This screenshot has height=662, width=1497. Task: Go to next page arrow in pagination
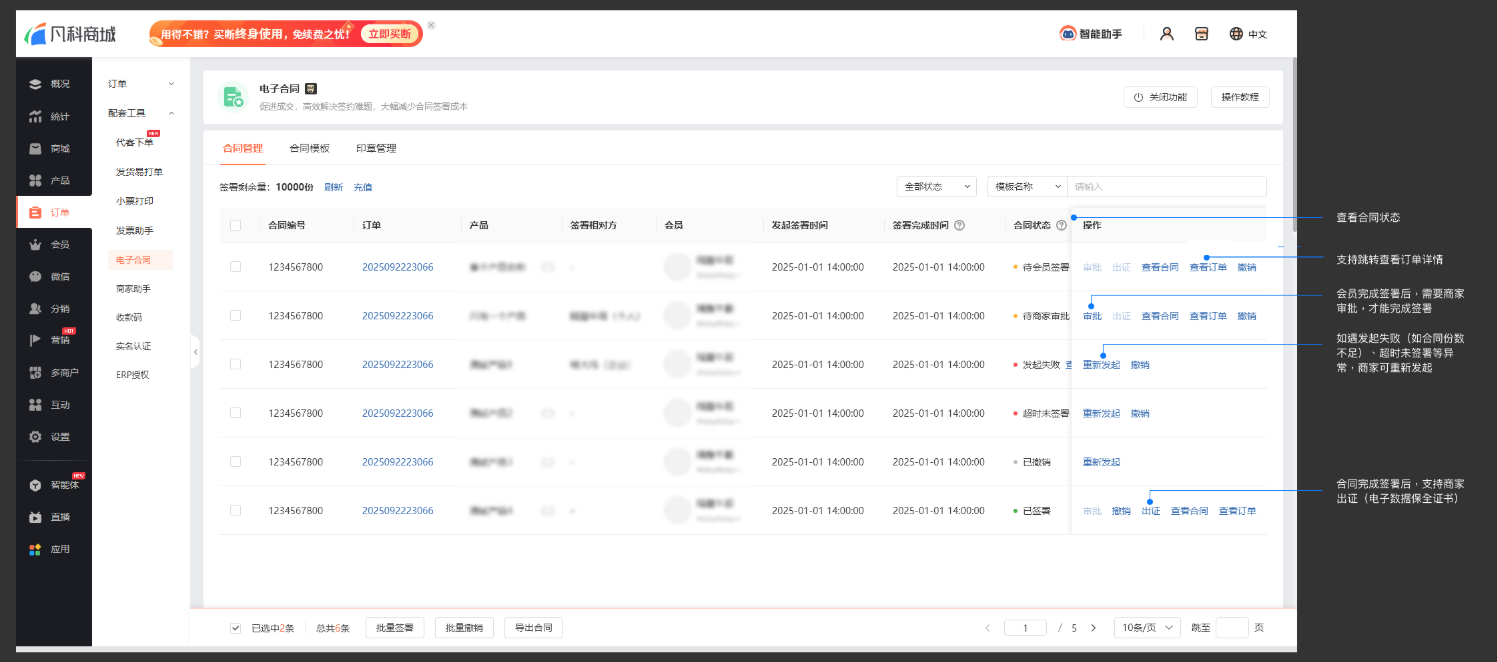1093,628
